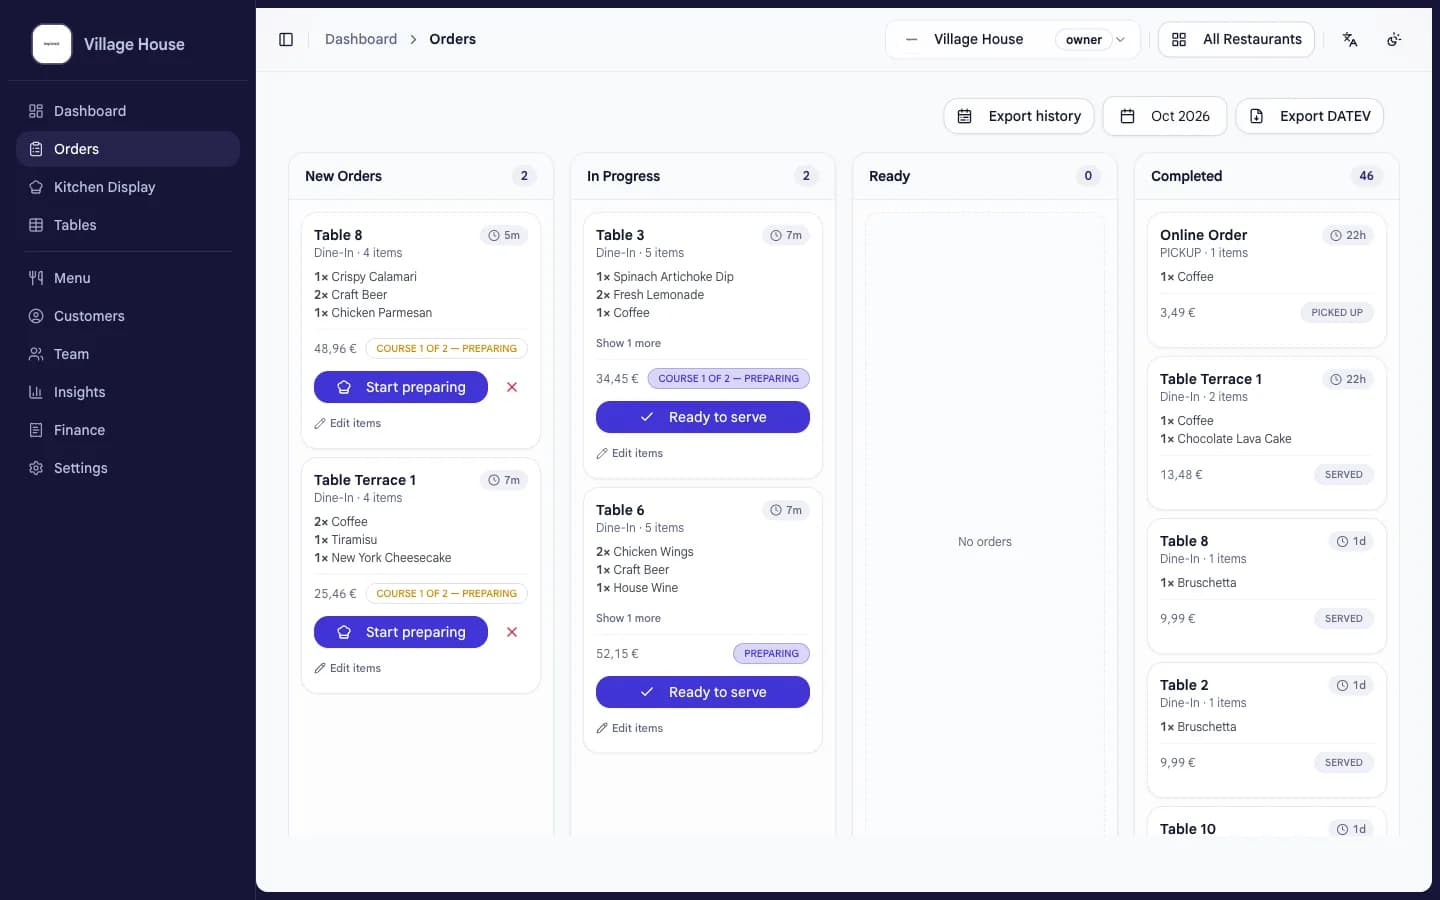The image size is (1440, 900).
Task: Show 1 more items on Table 3
Action: pos(628,343)
